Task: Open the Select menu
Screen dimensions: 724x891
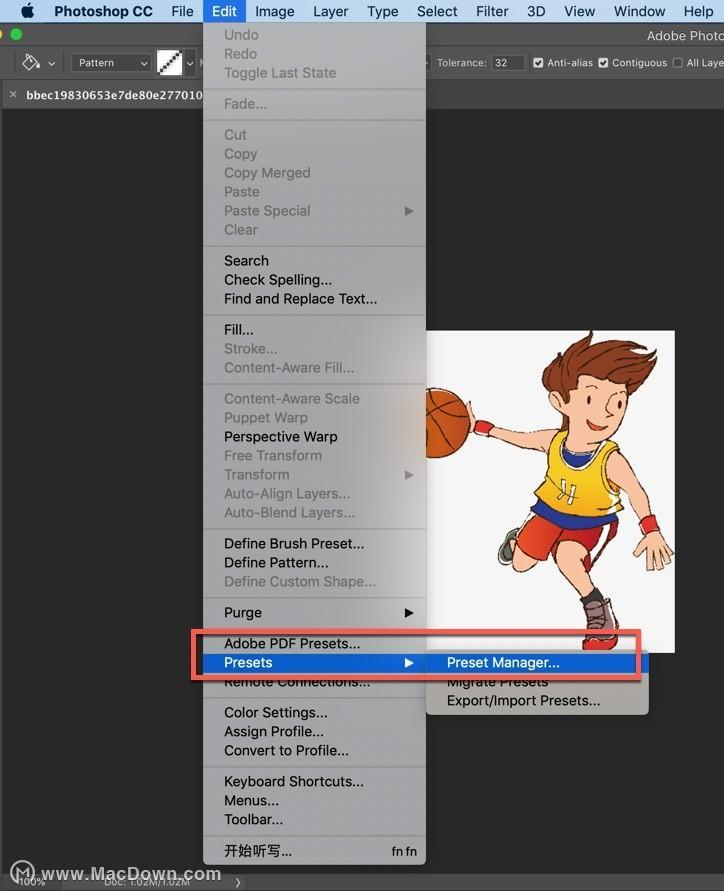Action: 437,11
